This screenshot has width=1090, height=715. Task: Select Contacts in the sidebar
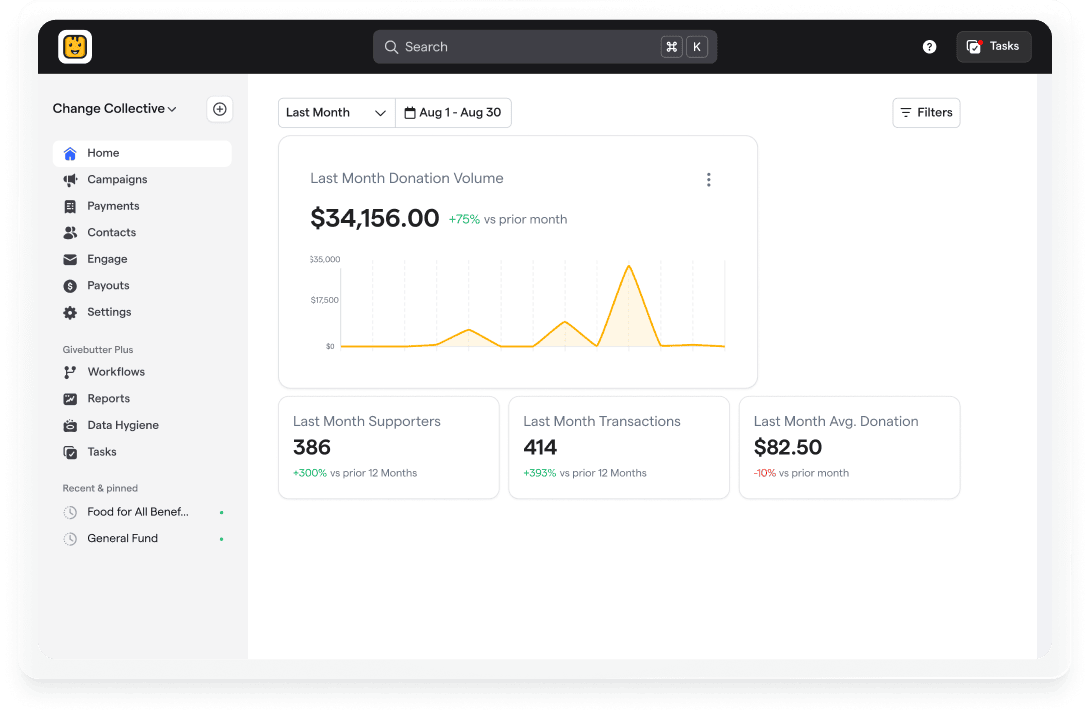point(111,233)
